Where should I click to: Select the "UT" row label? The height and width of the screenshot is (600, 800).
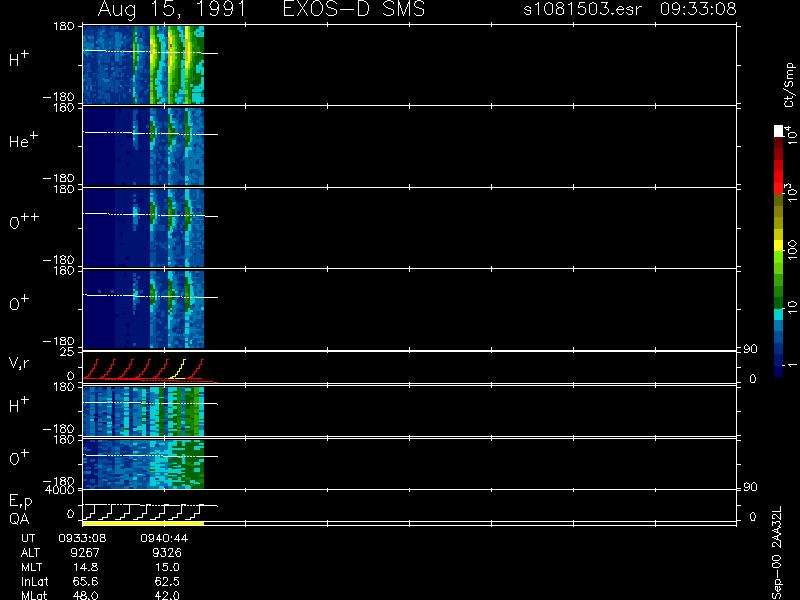click(x=28, y=538)
